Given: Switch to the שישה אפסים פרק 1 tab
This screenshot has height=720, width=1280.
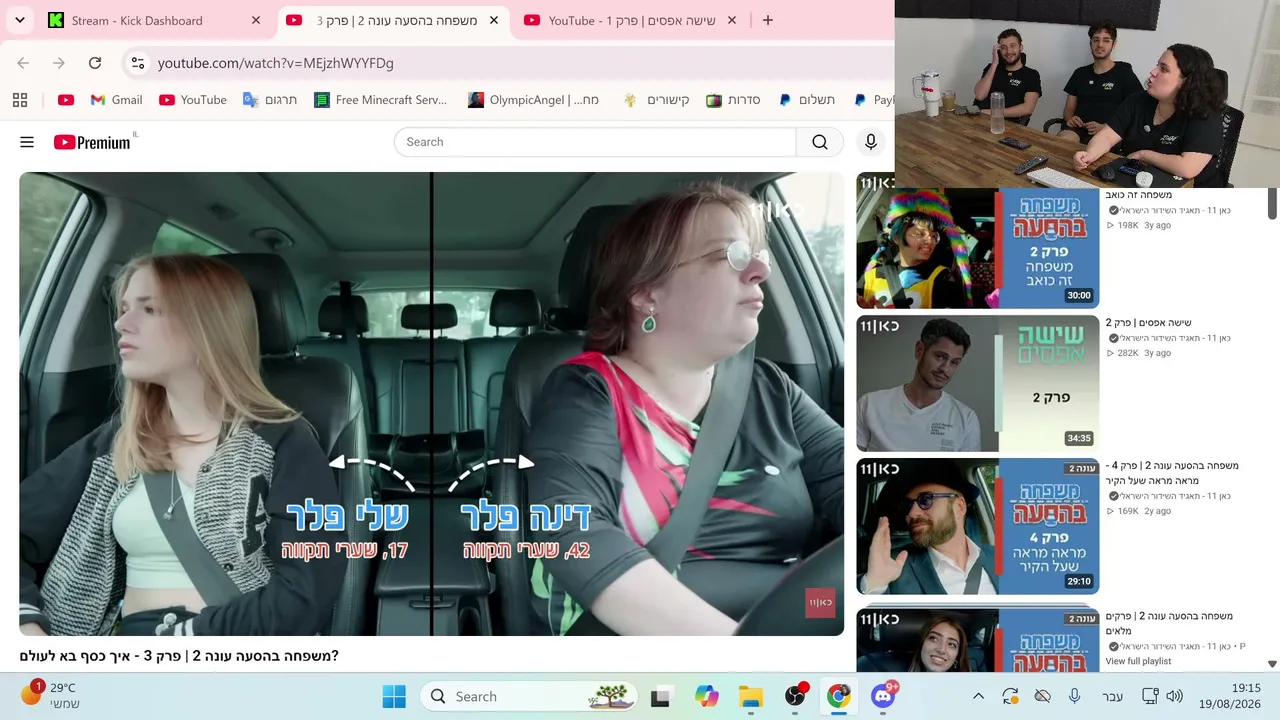Looking at the screenshot, I should (632, 20).
